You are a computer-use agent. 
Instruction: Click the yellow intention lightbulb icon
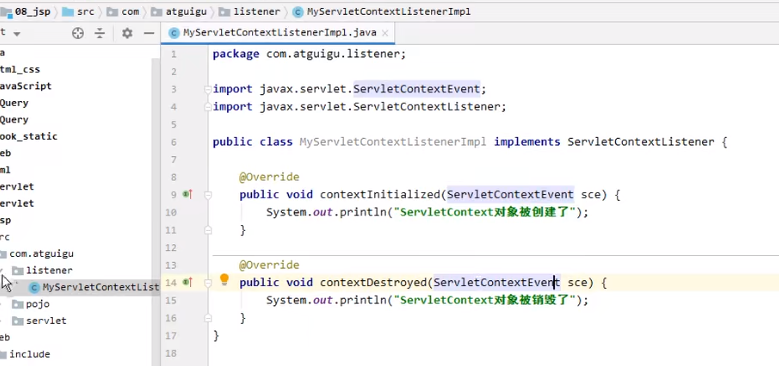[x=224, y=279]
